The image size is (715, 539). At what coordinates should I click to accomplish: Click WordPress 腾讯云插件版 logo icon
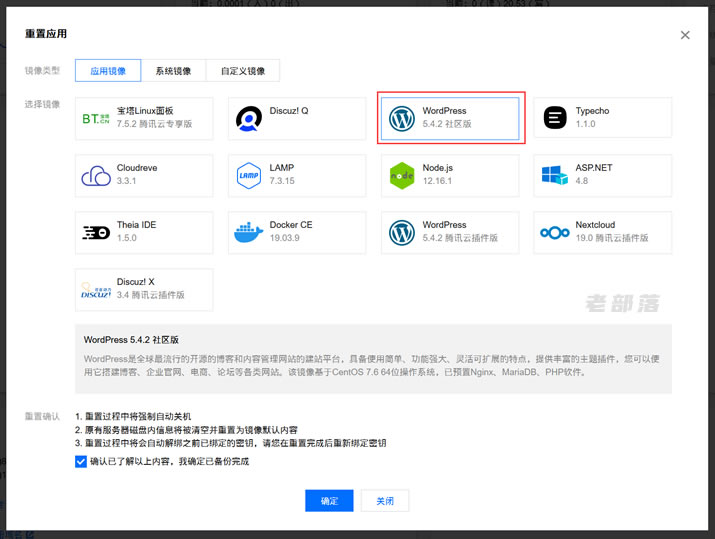click(402, 233)
